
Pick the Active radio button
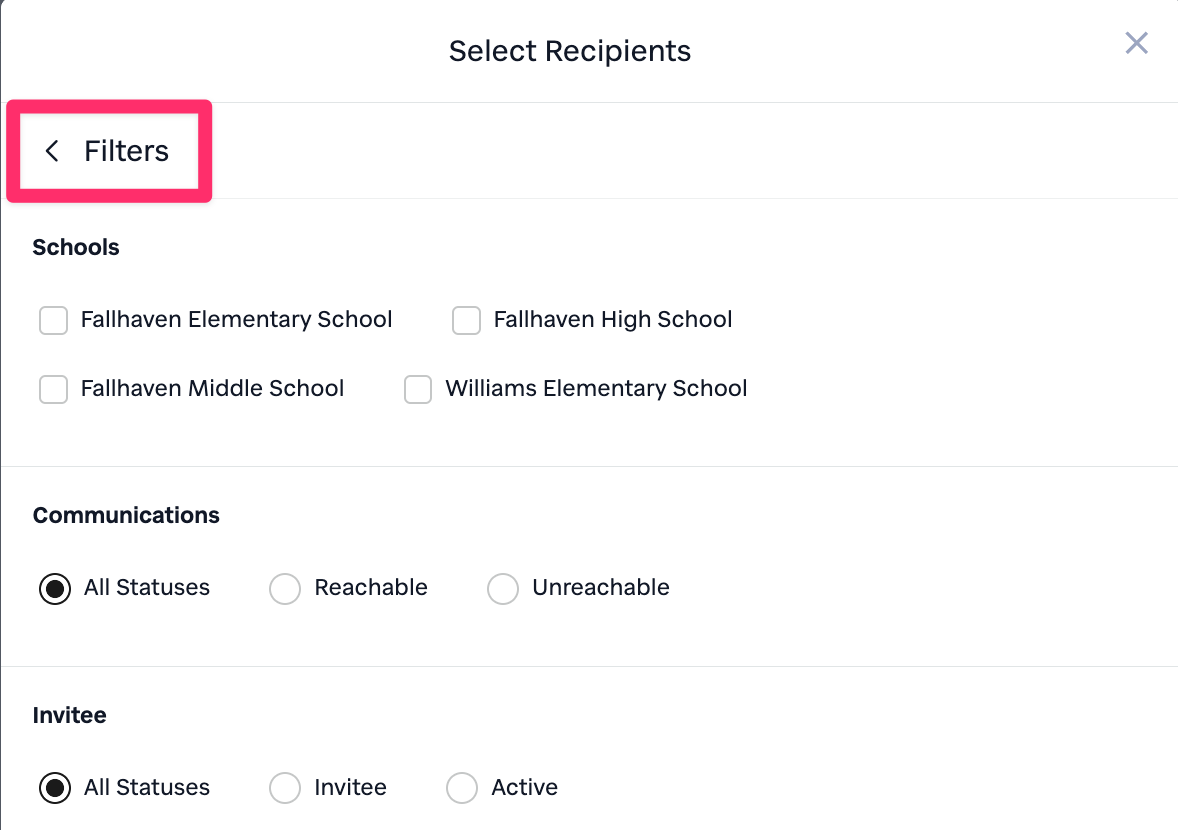[x=461, y=788]
